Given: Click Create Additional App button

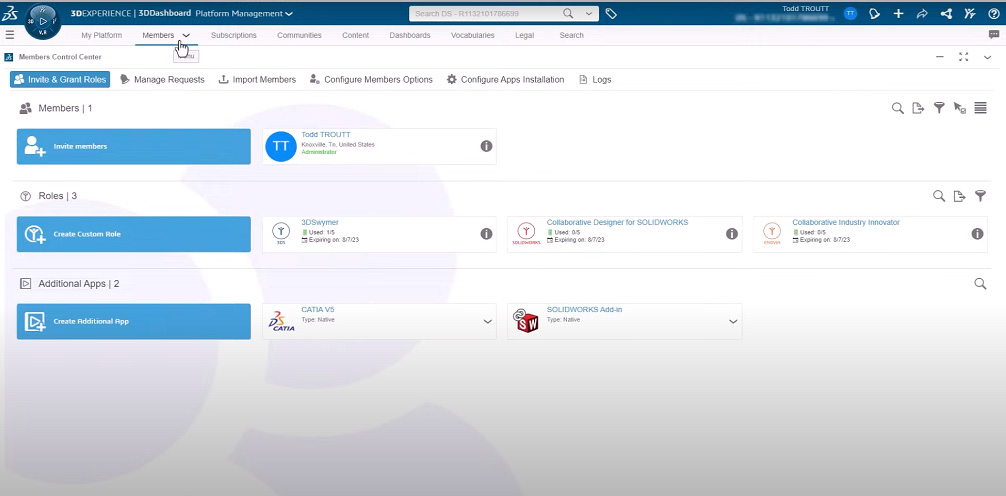Looking at the screenshot, I should pyautogui.click(x=133, y=321).
